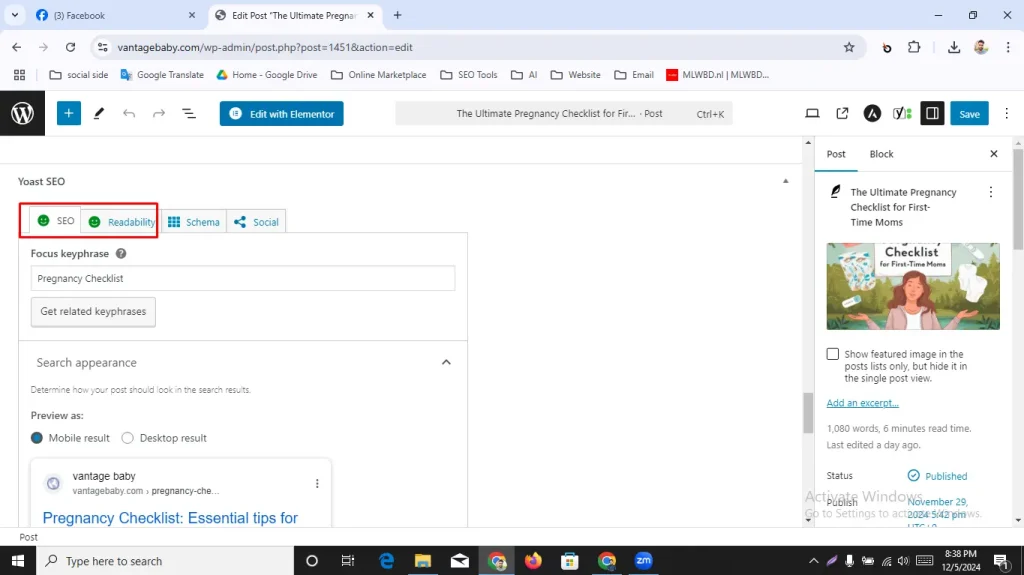Collapse the Search appearance section
The width and height of the screenshot is (1024, 575).
tap(446, 362)
